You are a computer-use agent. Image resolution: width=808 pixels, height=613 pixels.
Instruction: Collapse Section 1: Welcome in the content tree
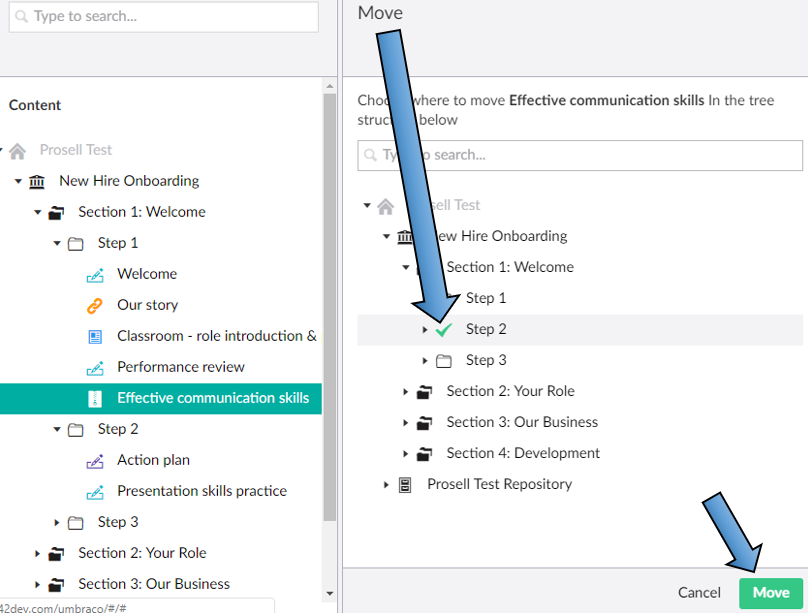[37, 211]
